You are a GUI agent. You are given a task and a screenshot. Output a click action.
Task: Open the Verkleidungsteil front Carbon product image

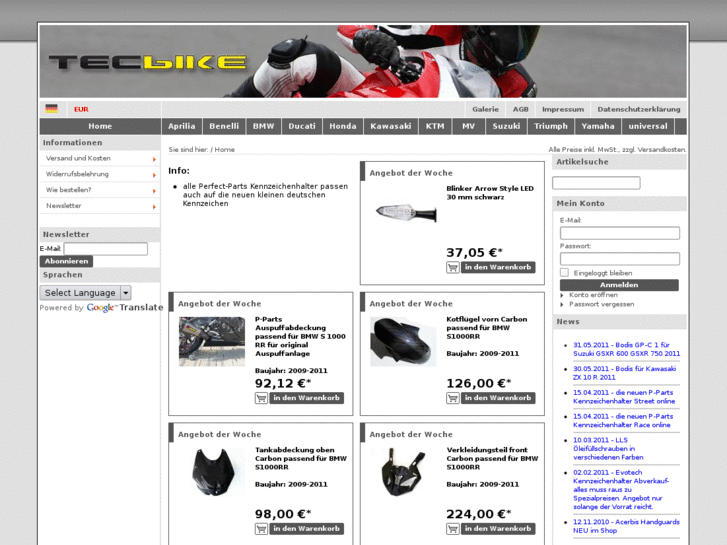tap(403, 472)
